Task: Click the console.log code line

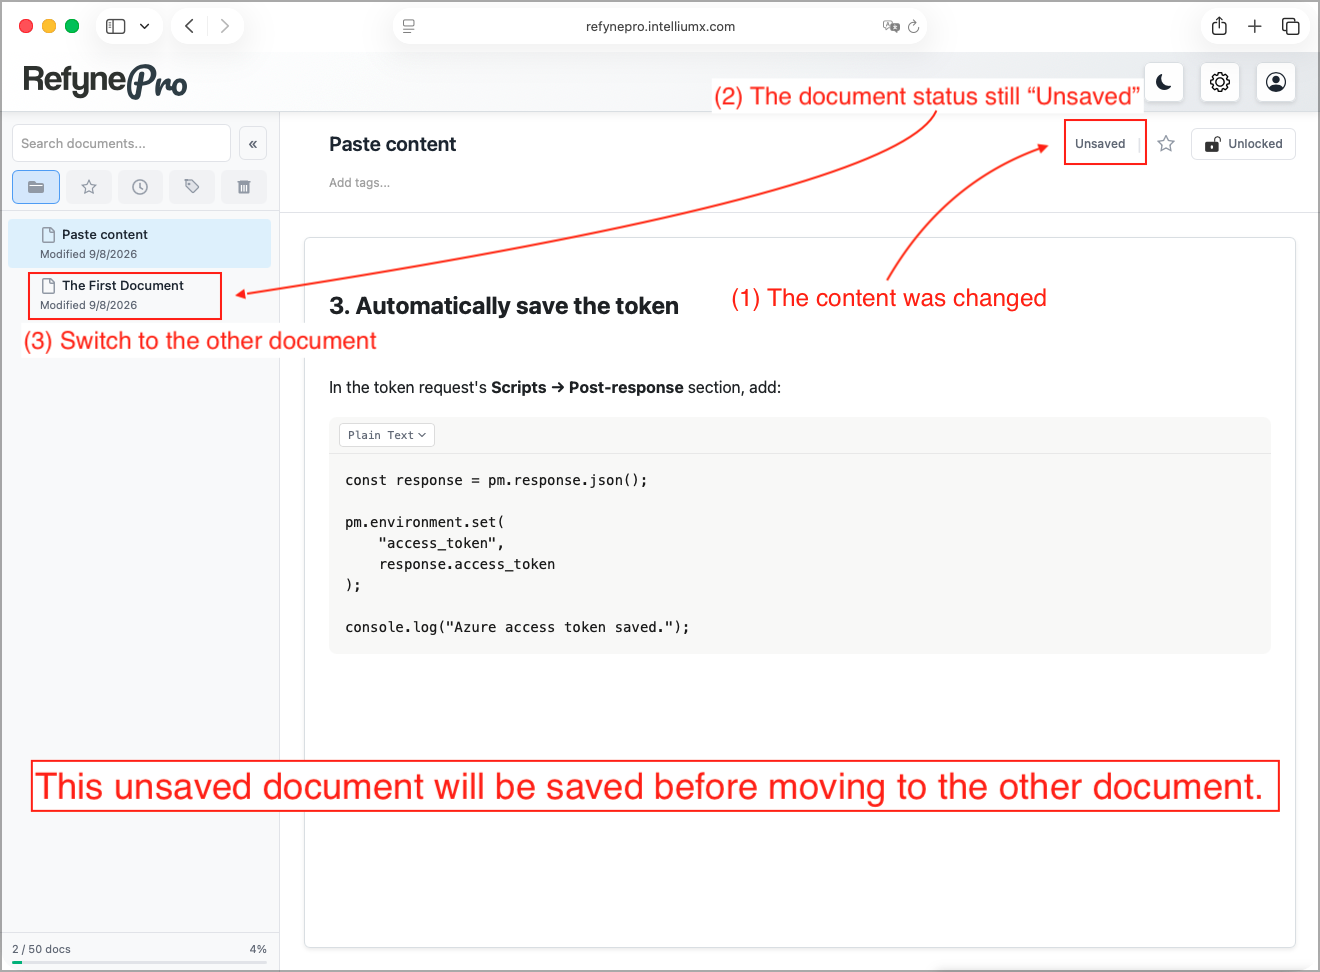Action: point(517,627)
